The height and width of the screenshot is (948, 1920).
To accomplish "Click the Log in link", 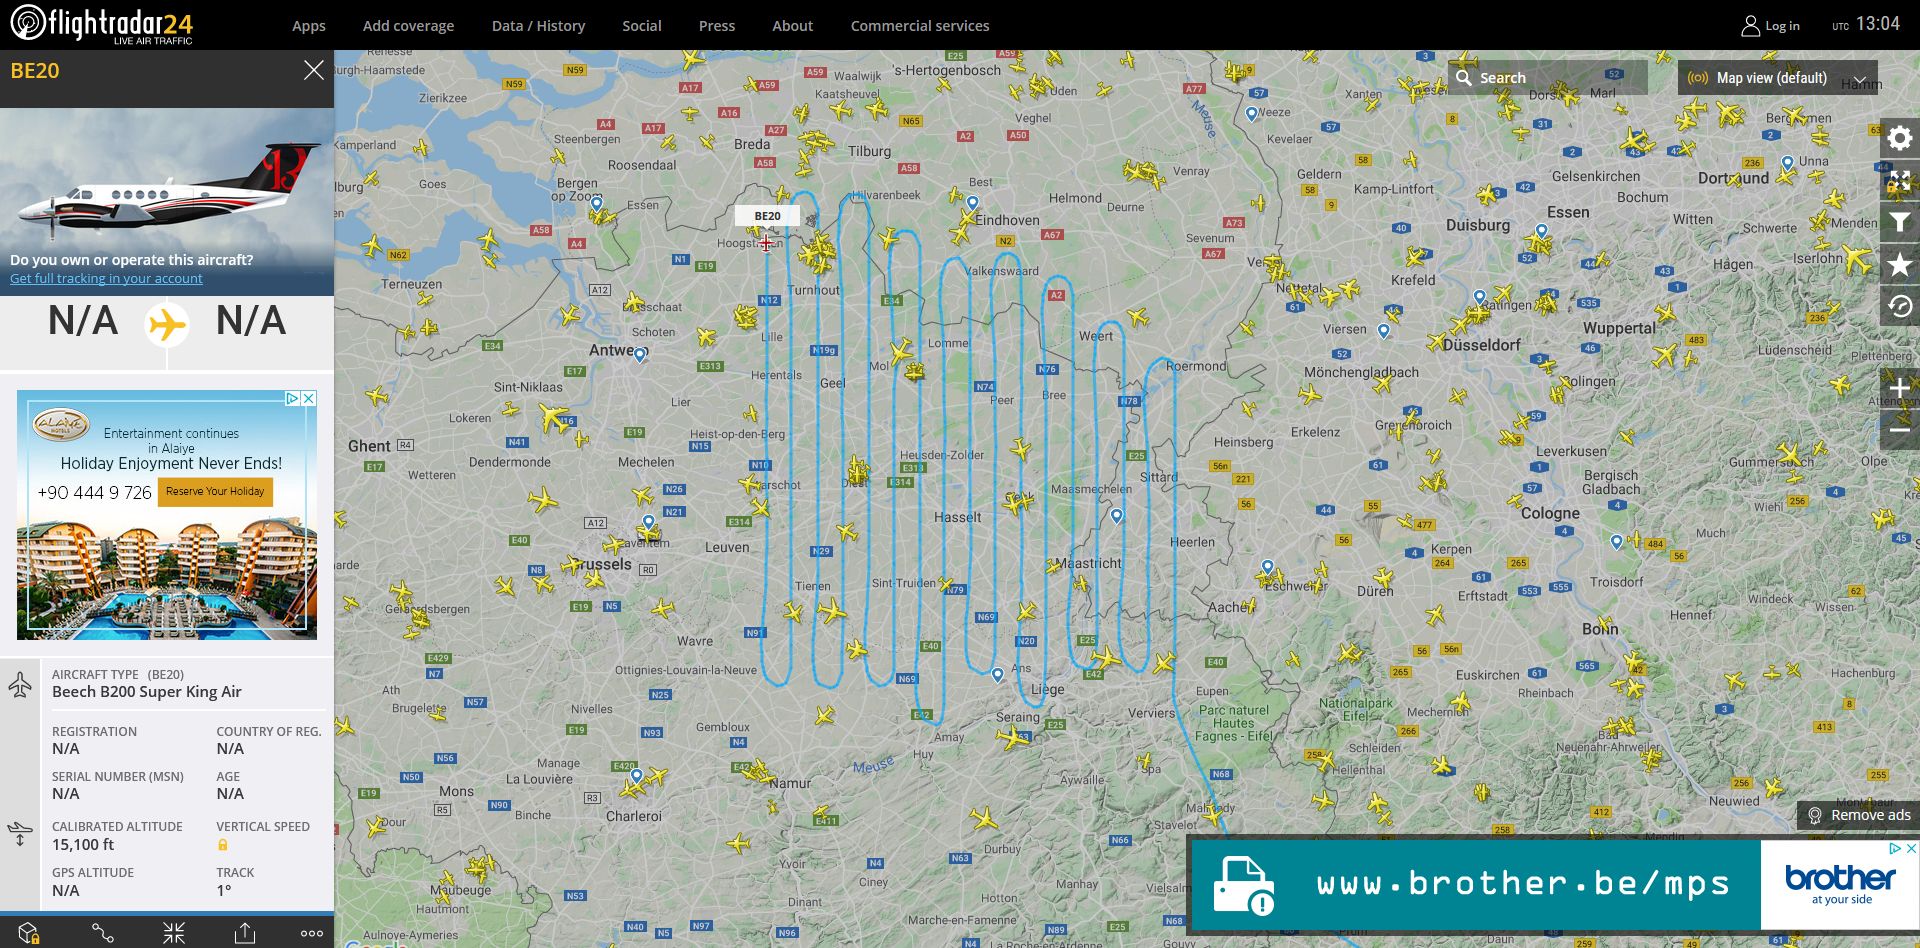I will pos(1782,26).
